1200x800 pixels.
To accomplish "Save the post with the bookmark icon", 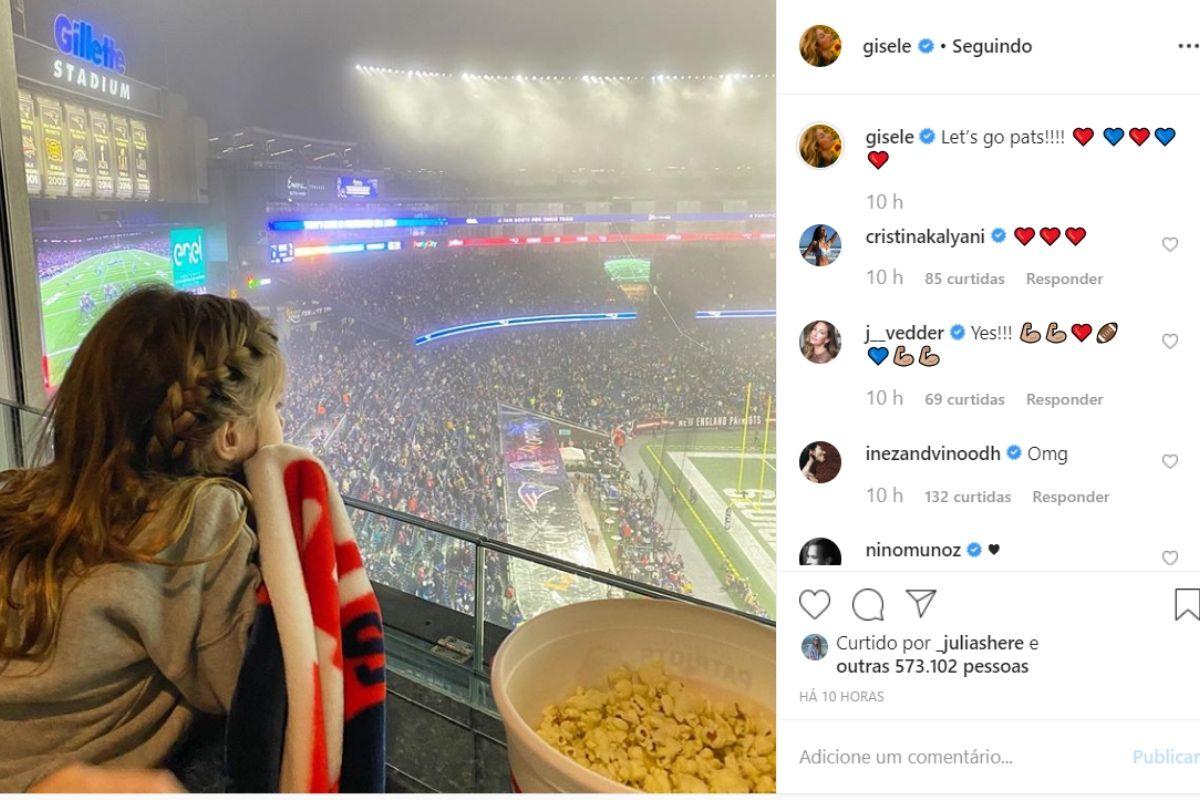I will (1186, 604).
